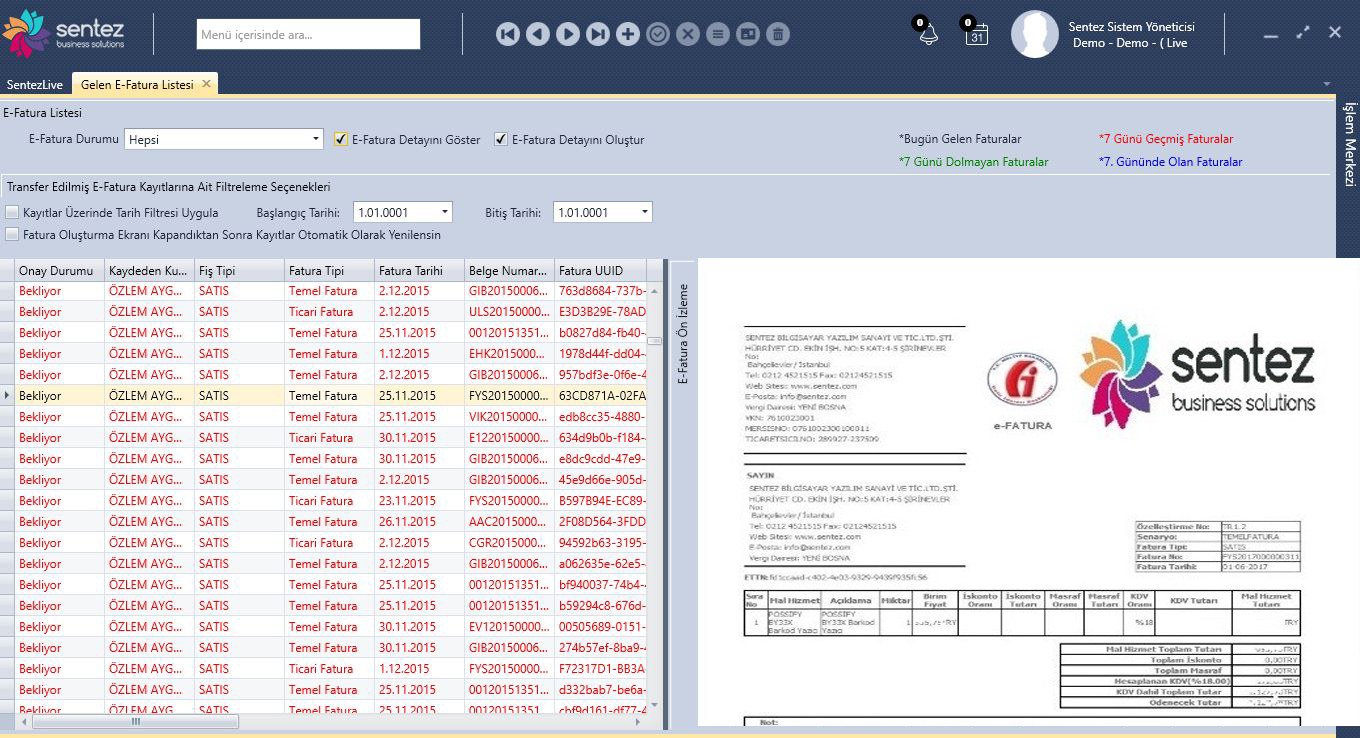Switch to the SentezLive tab
The height and width of the screenshot is (738, 1360).
(x=35, y=85)
